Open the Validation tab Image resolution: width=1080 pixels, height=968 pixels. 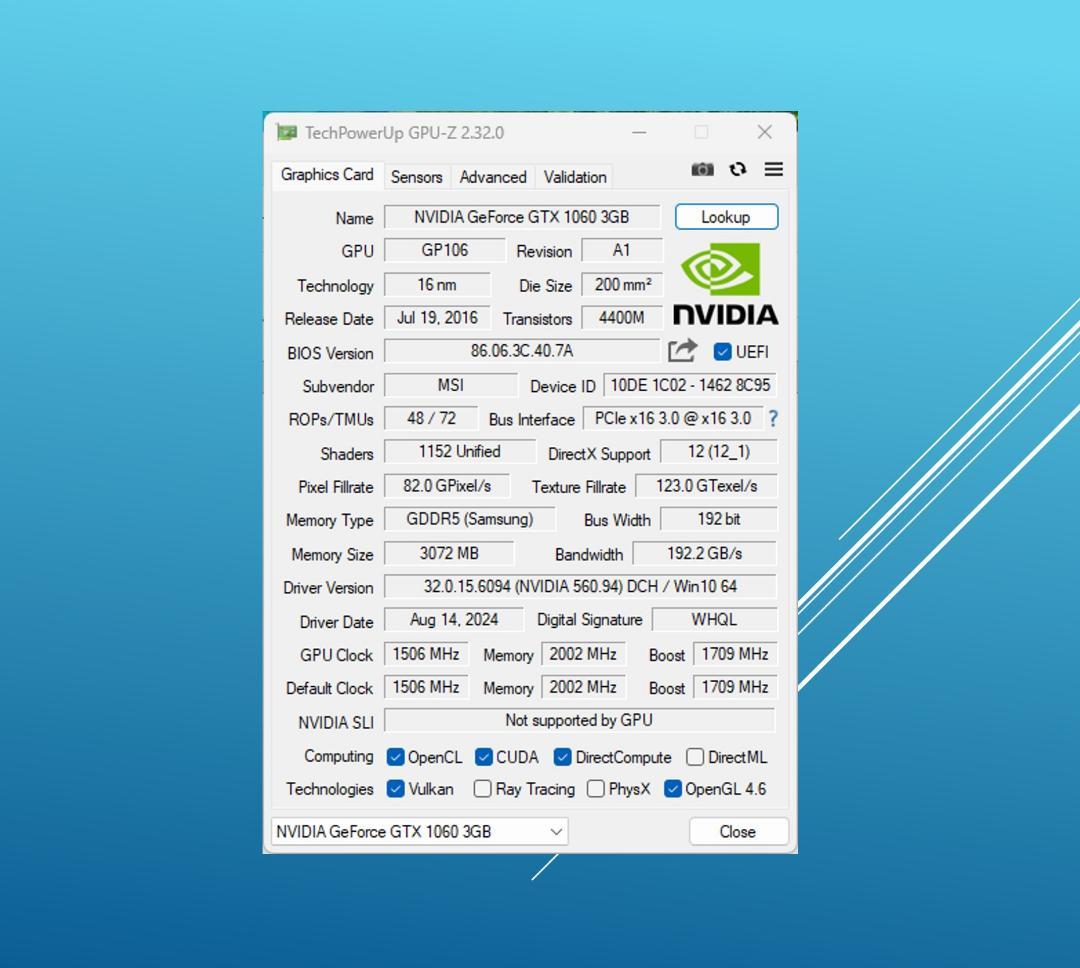click(575, 177)
